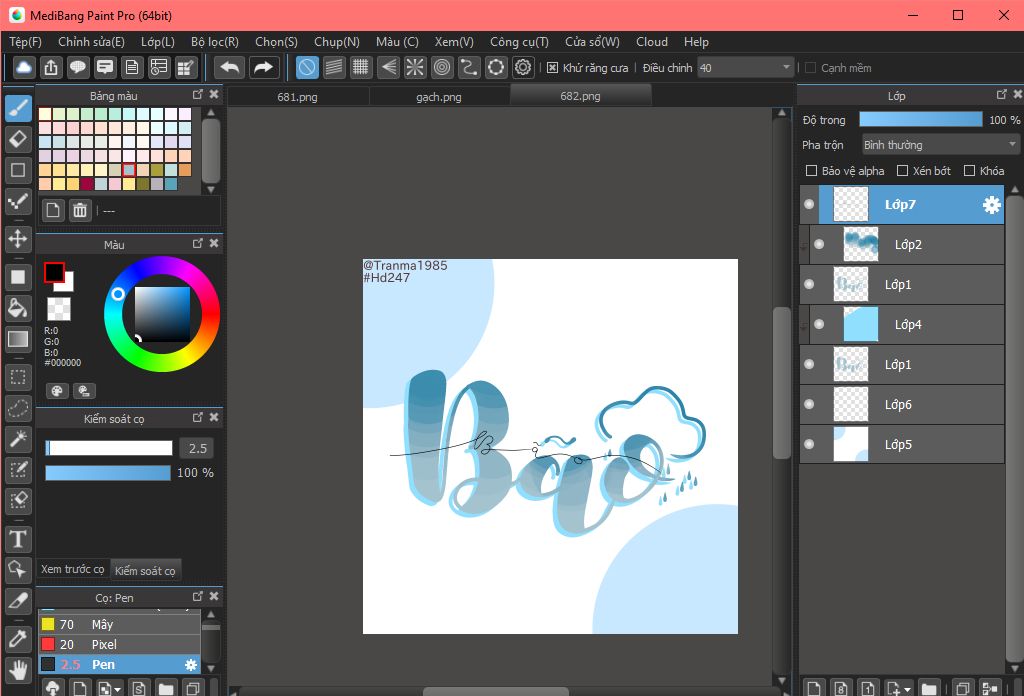Hide layer Lớp7 with its visibility dot
Screen dimensions: 1024x696
click(809, 204)
